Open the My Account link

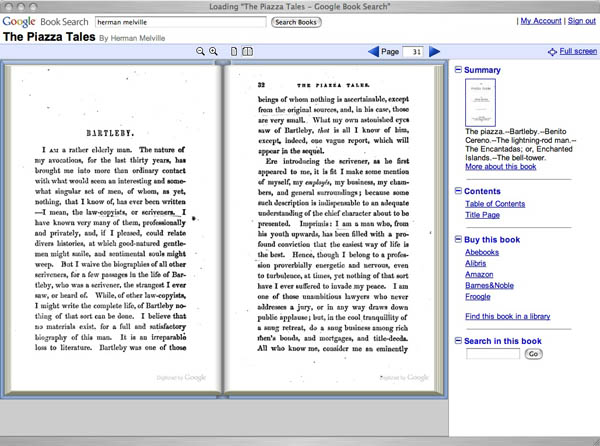[541, 21]
